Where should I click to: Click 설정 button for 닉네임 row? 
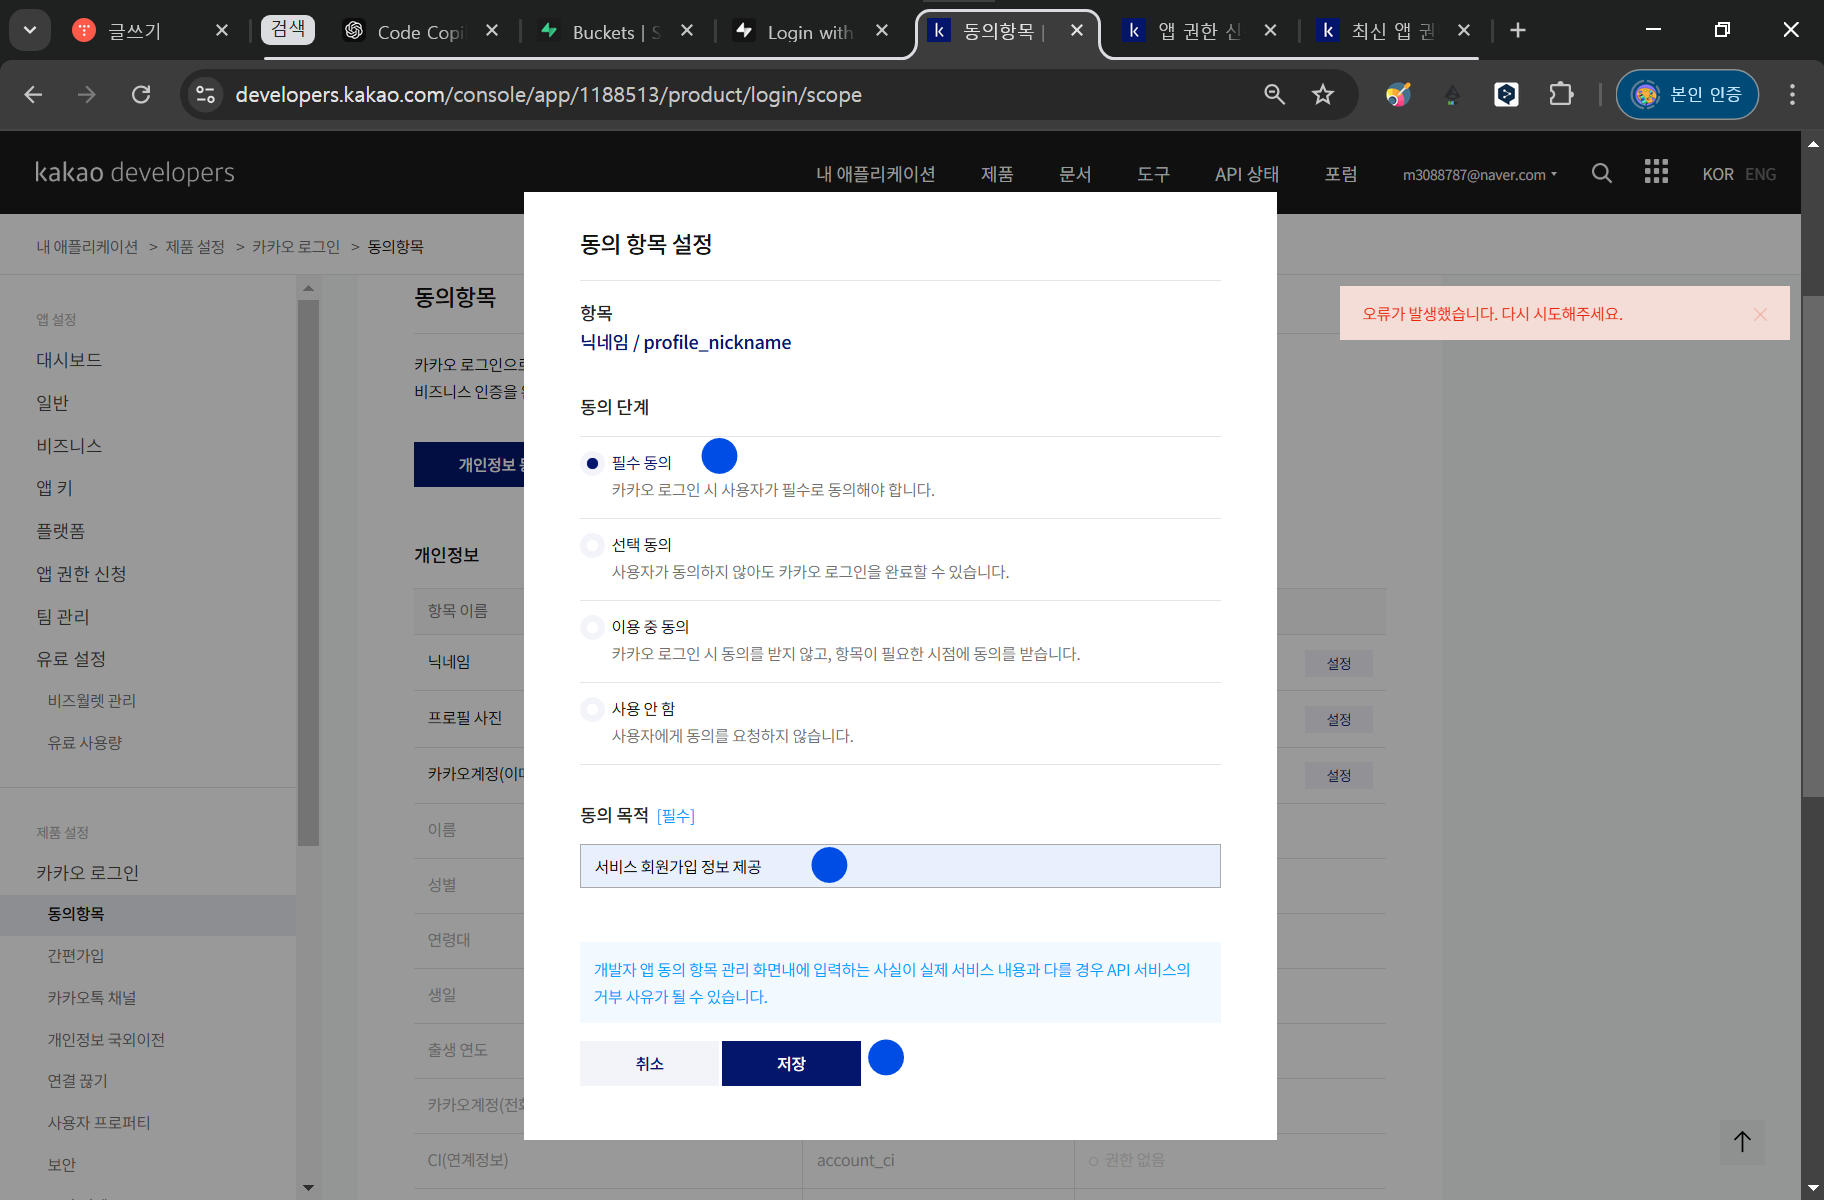point(1339,664)
